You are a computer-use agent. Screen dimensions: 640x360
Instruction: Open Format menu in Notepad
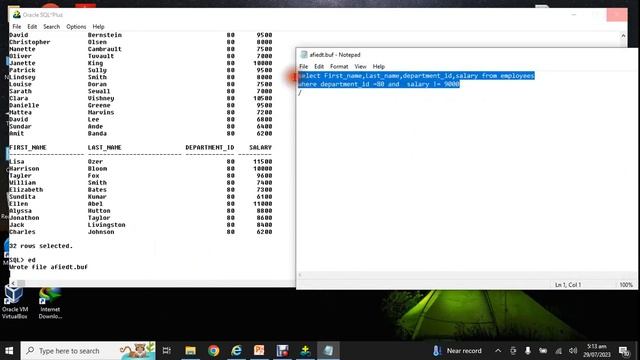click(x=339, y=67)
